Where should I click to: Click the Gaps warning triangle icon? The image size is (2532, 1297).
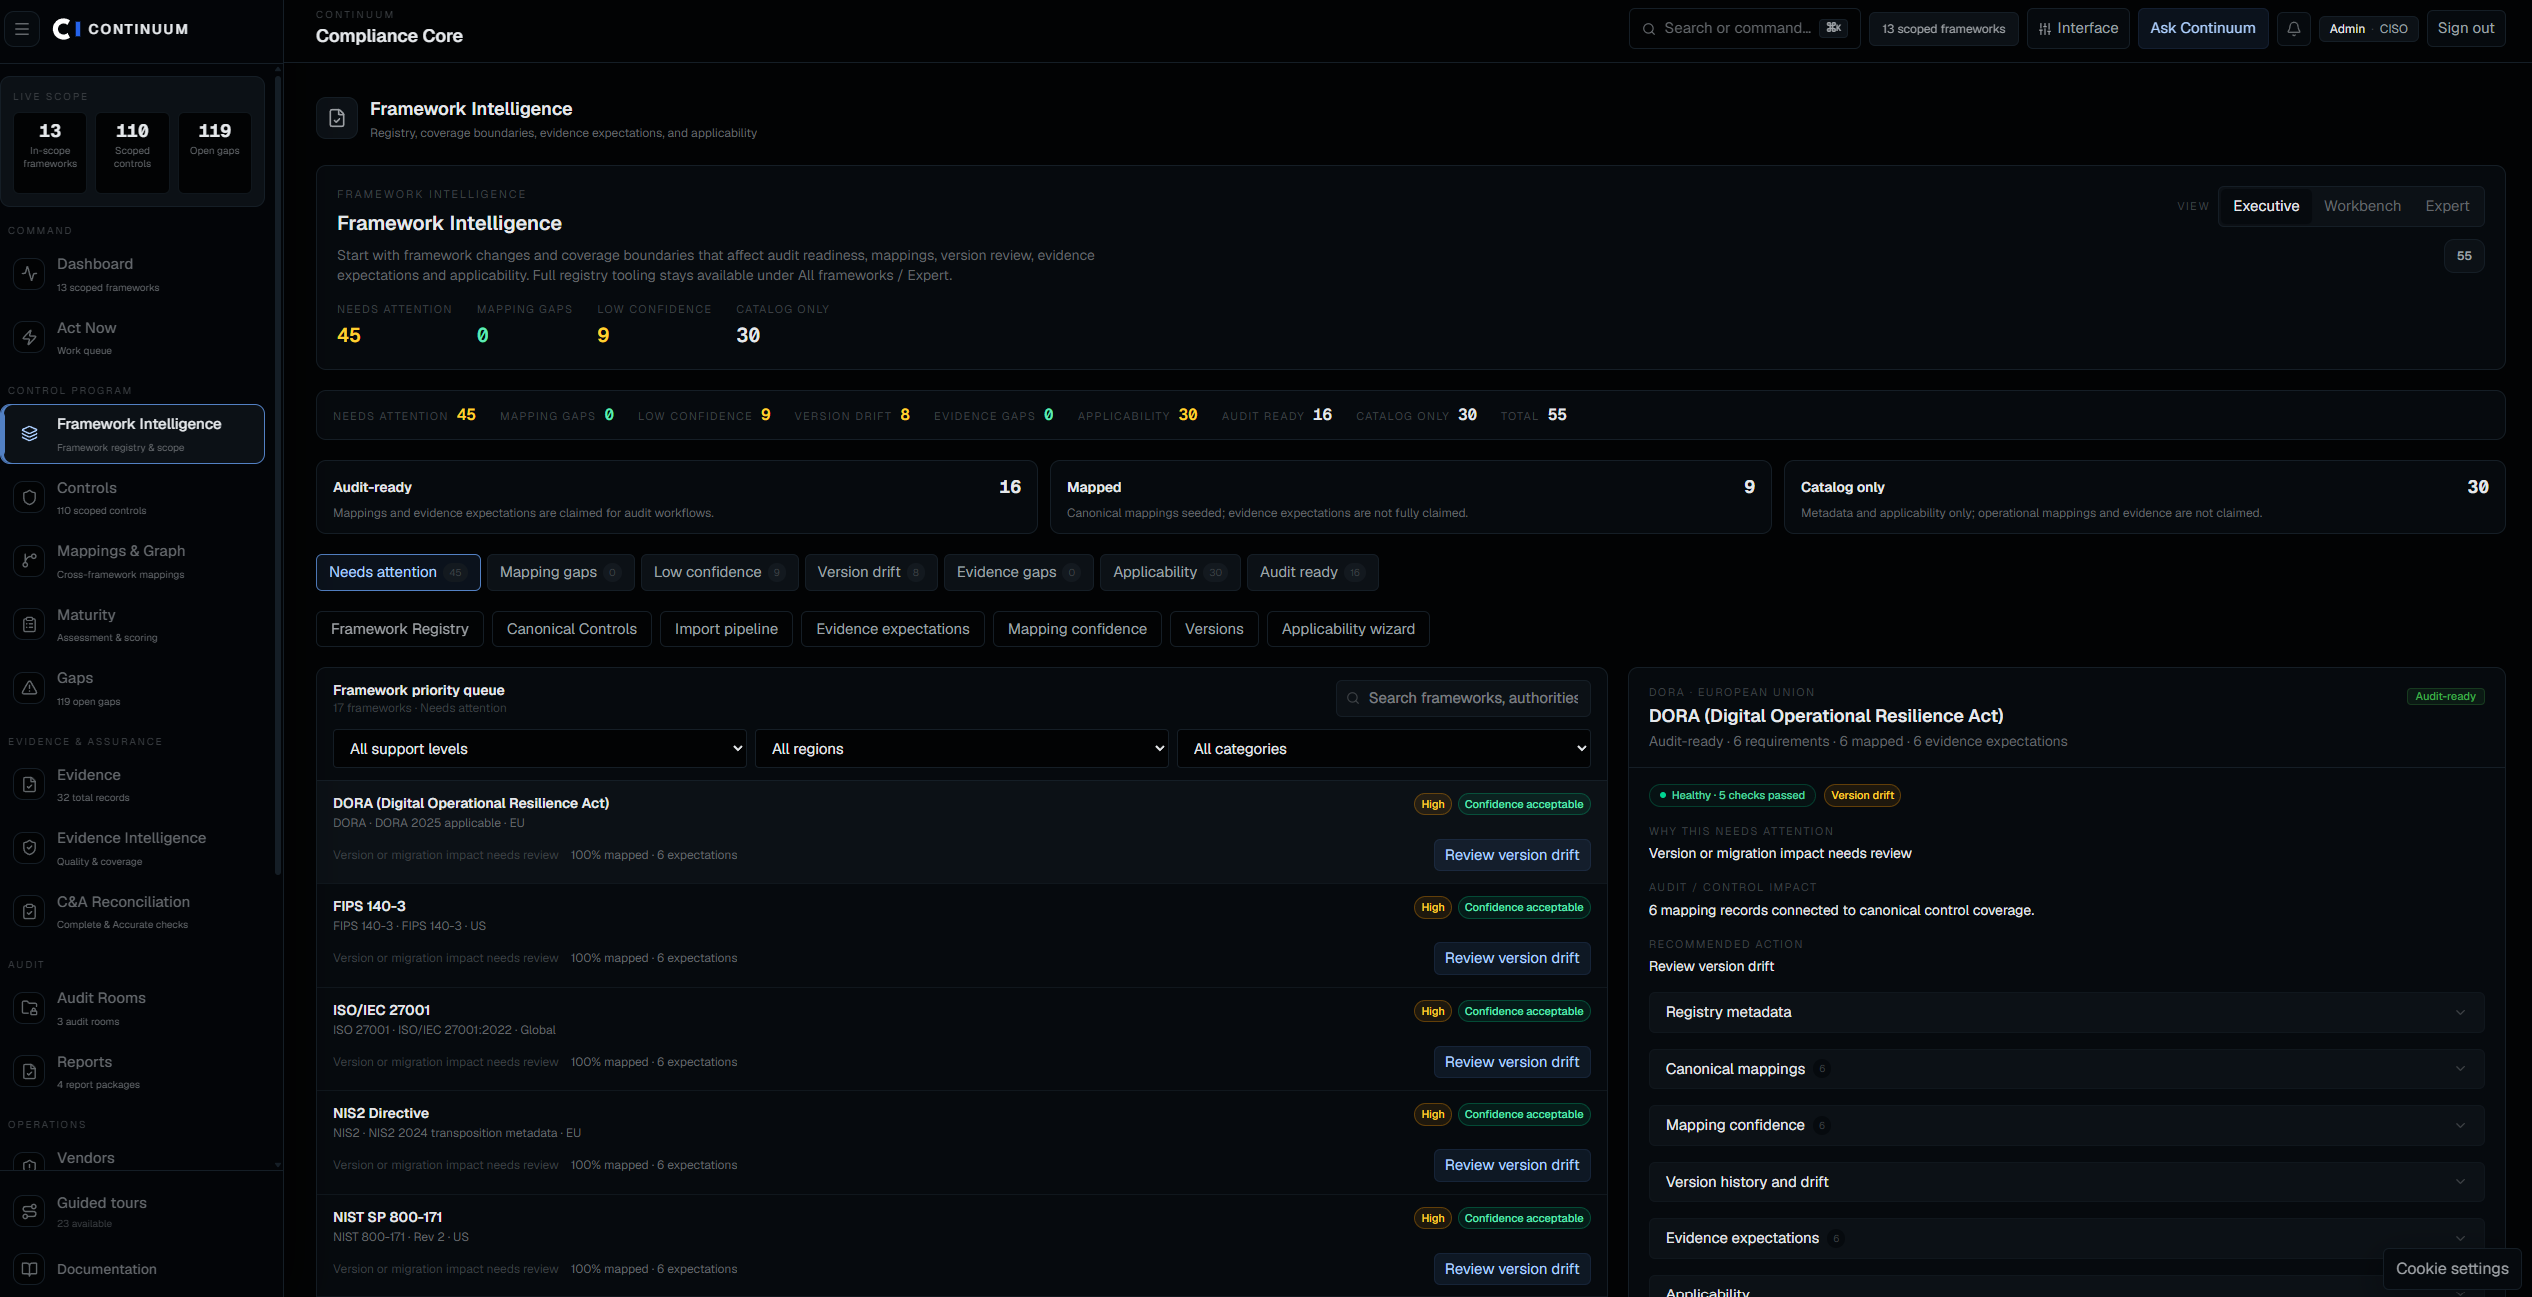tap(30, 688)
